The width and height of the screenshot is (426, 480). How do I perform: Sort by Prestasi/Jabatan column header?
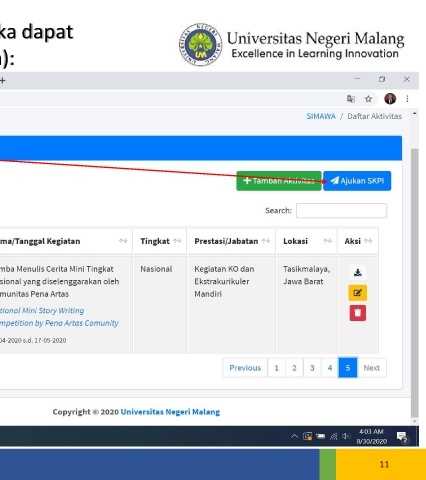(x=232, y=241)
